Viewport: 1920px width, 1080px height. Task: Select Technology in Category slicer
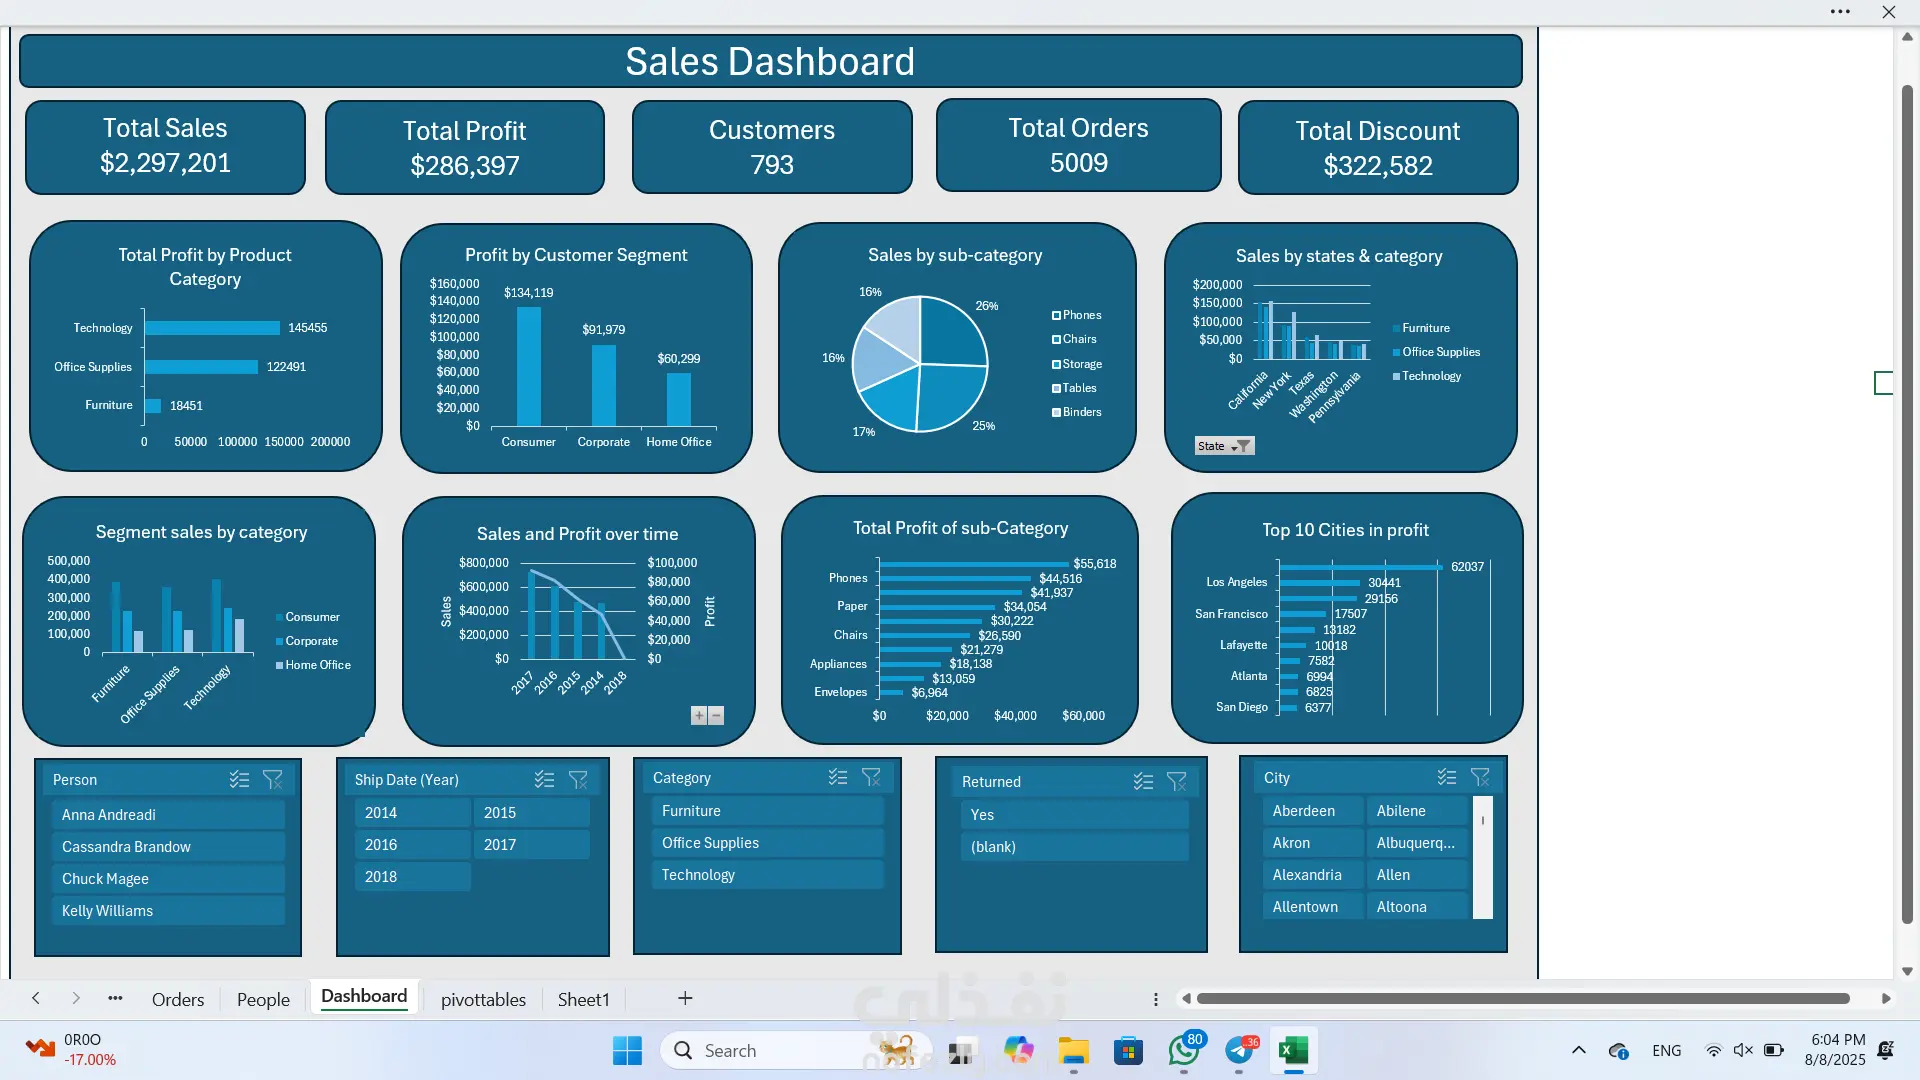click(x=767, y=875)
